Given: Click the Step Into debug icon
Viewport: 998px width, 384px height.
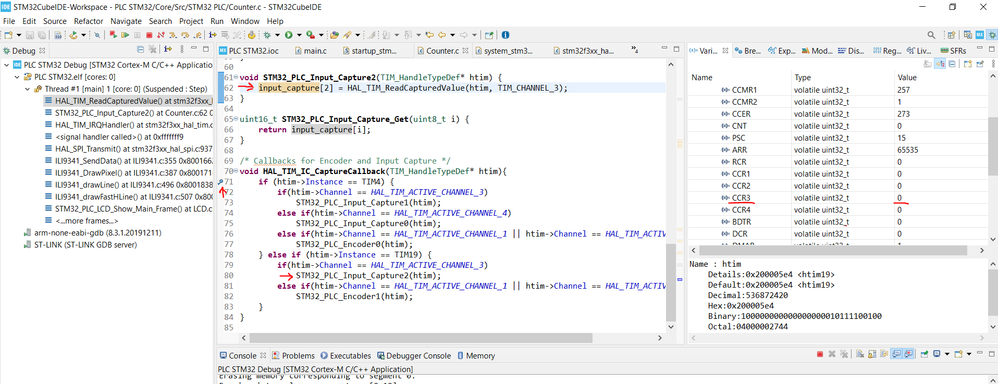Looking at the screenshot, I should click(x=172, y=34).
